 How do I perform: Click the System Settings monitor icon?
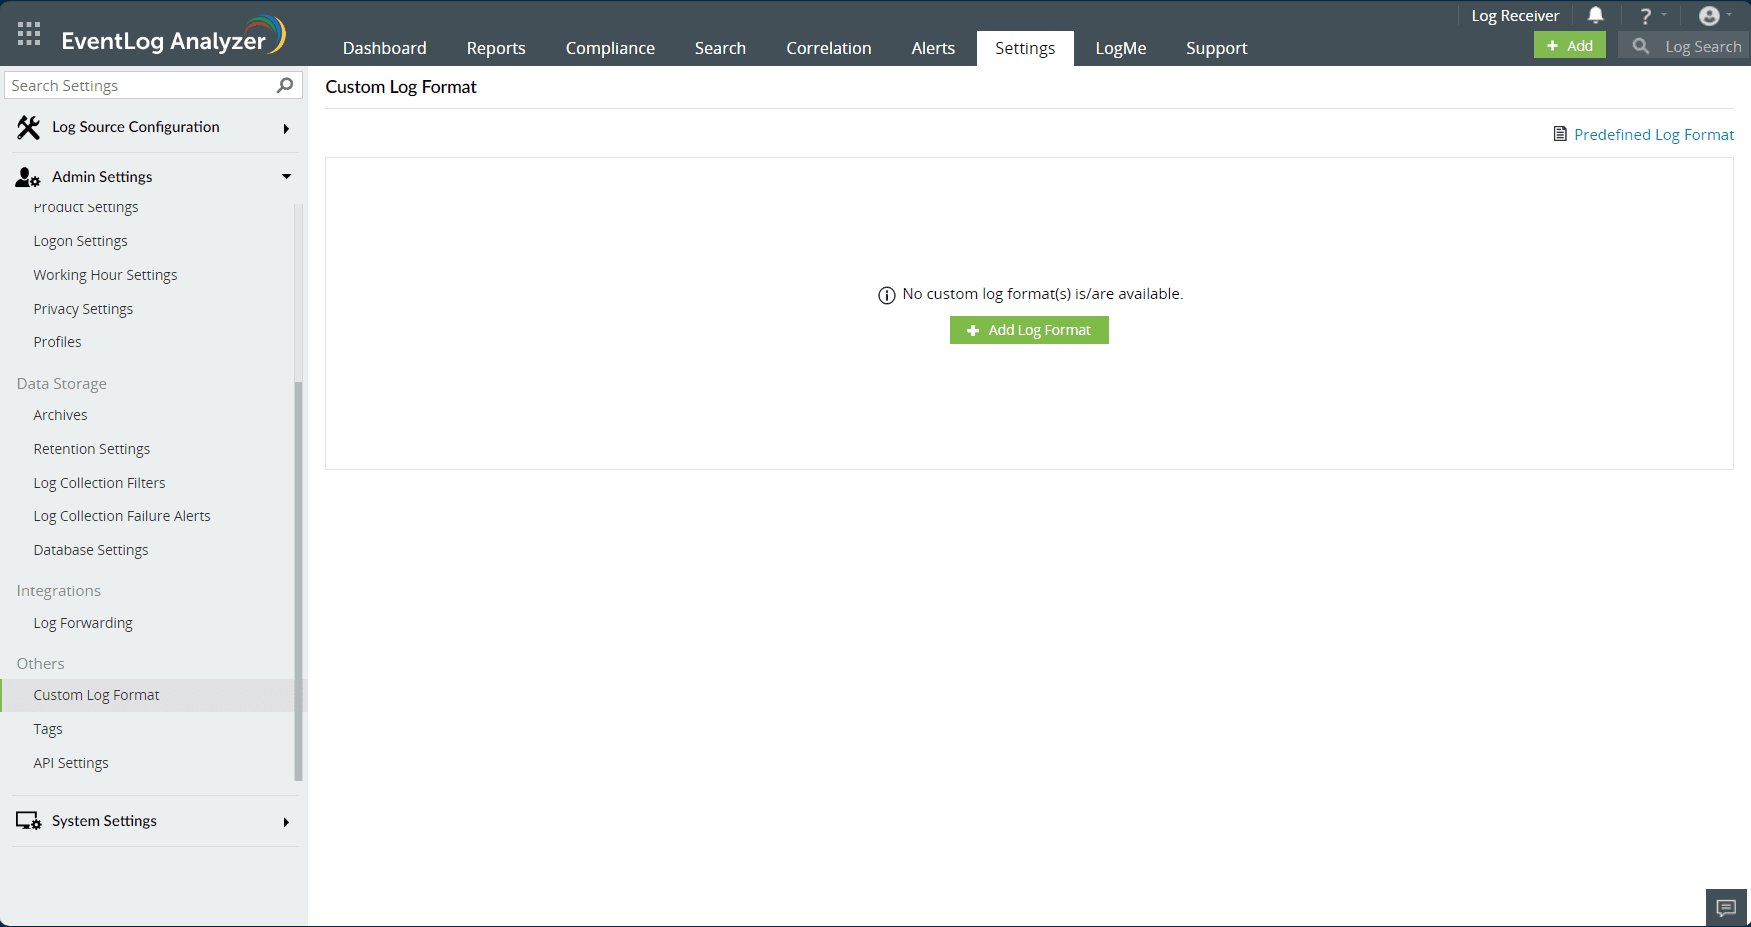click(29, 820)
